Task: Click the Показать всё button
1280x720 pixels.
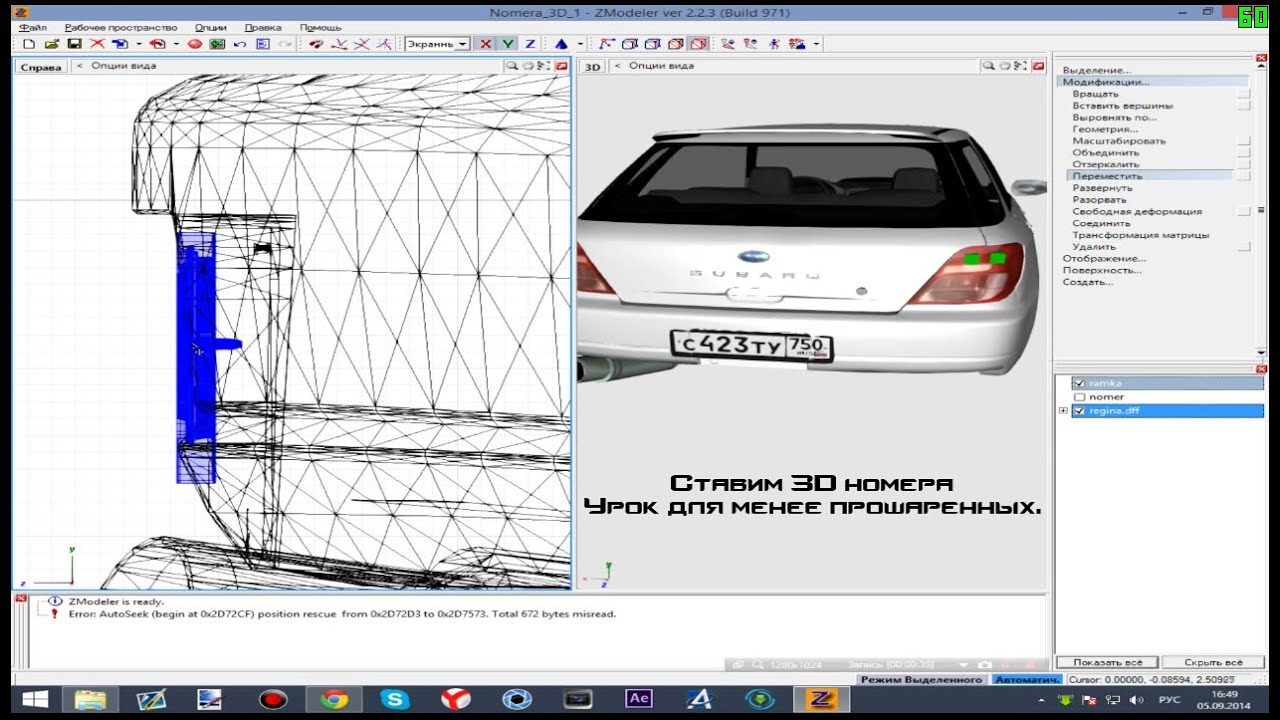Action: [x=1107, y=662]
